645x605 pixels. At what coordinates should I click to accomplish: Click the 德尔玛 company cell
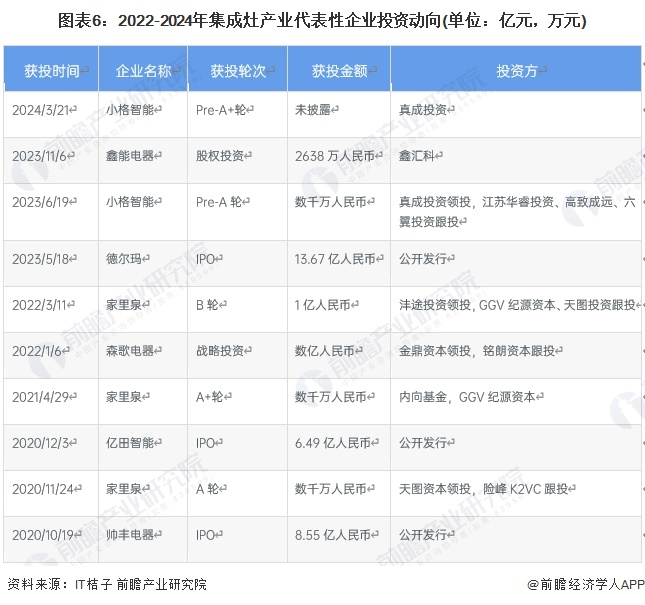coord(143,264)
